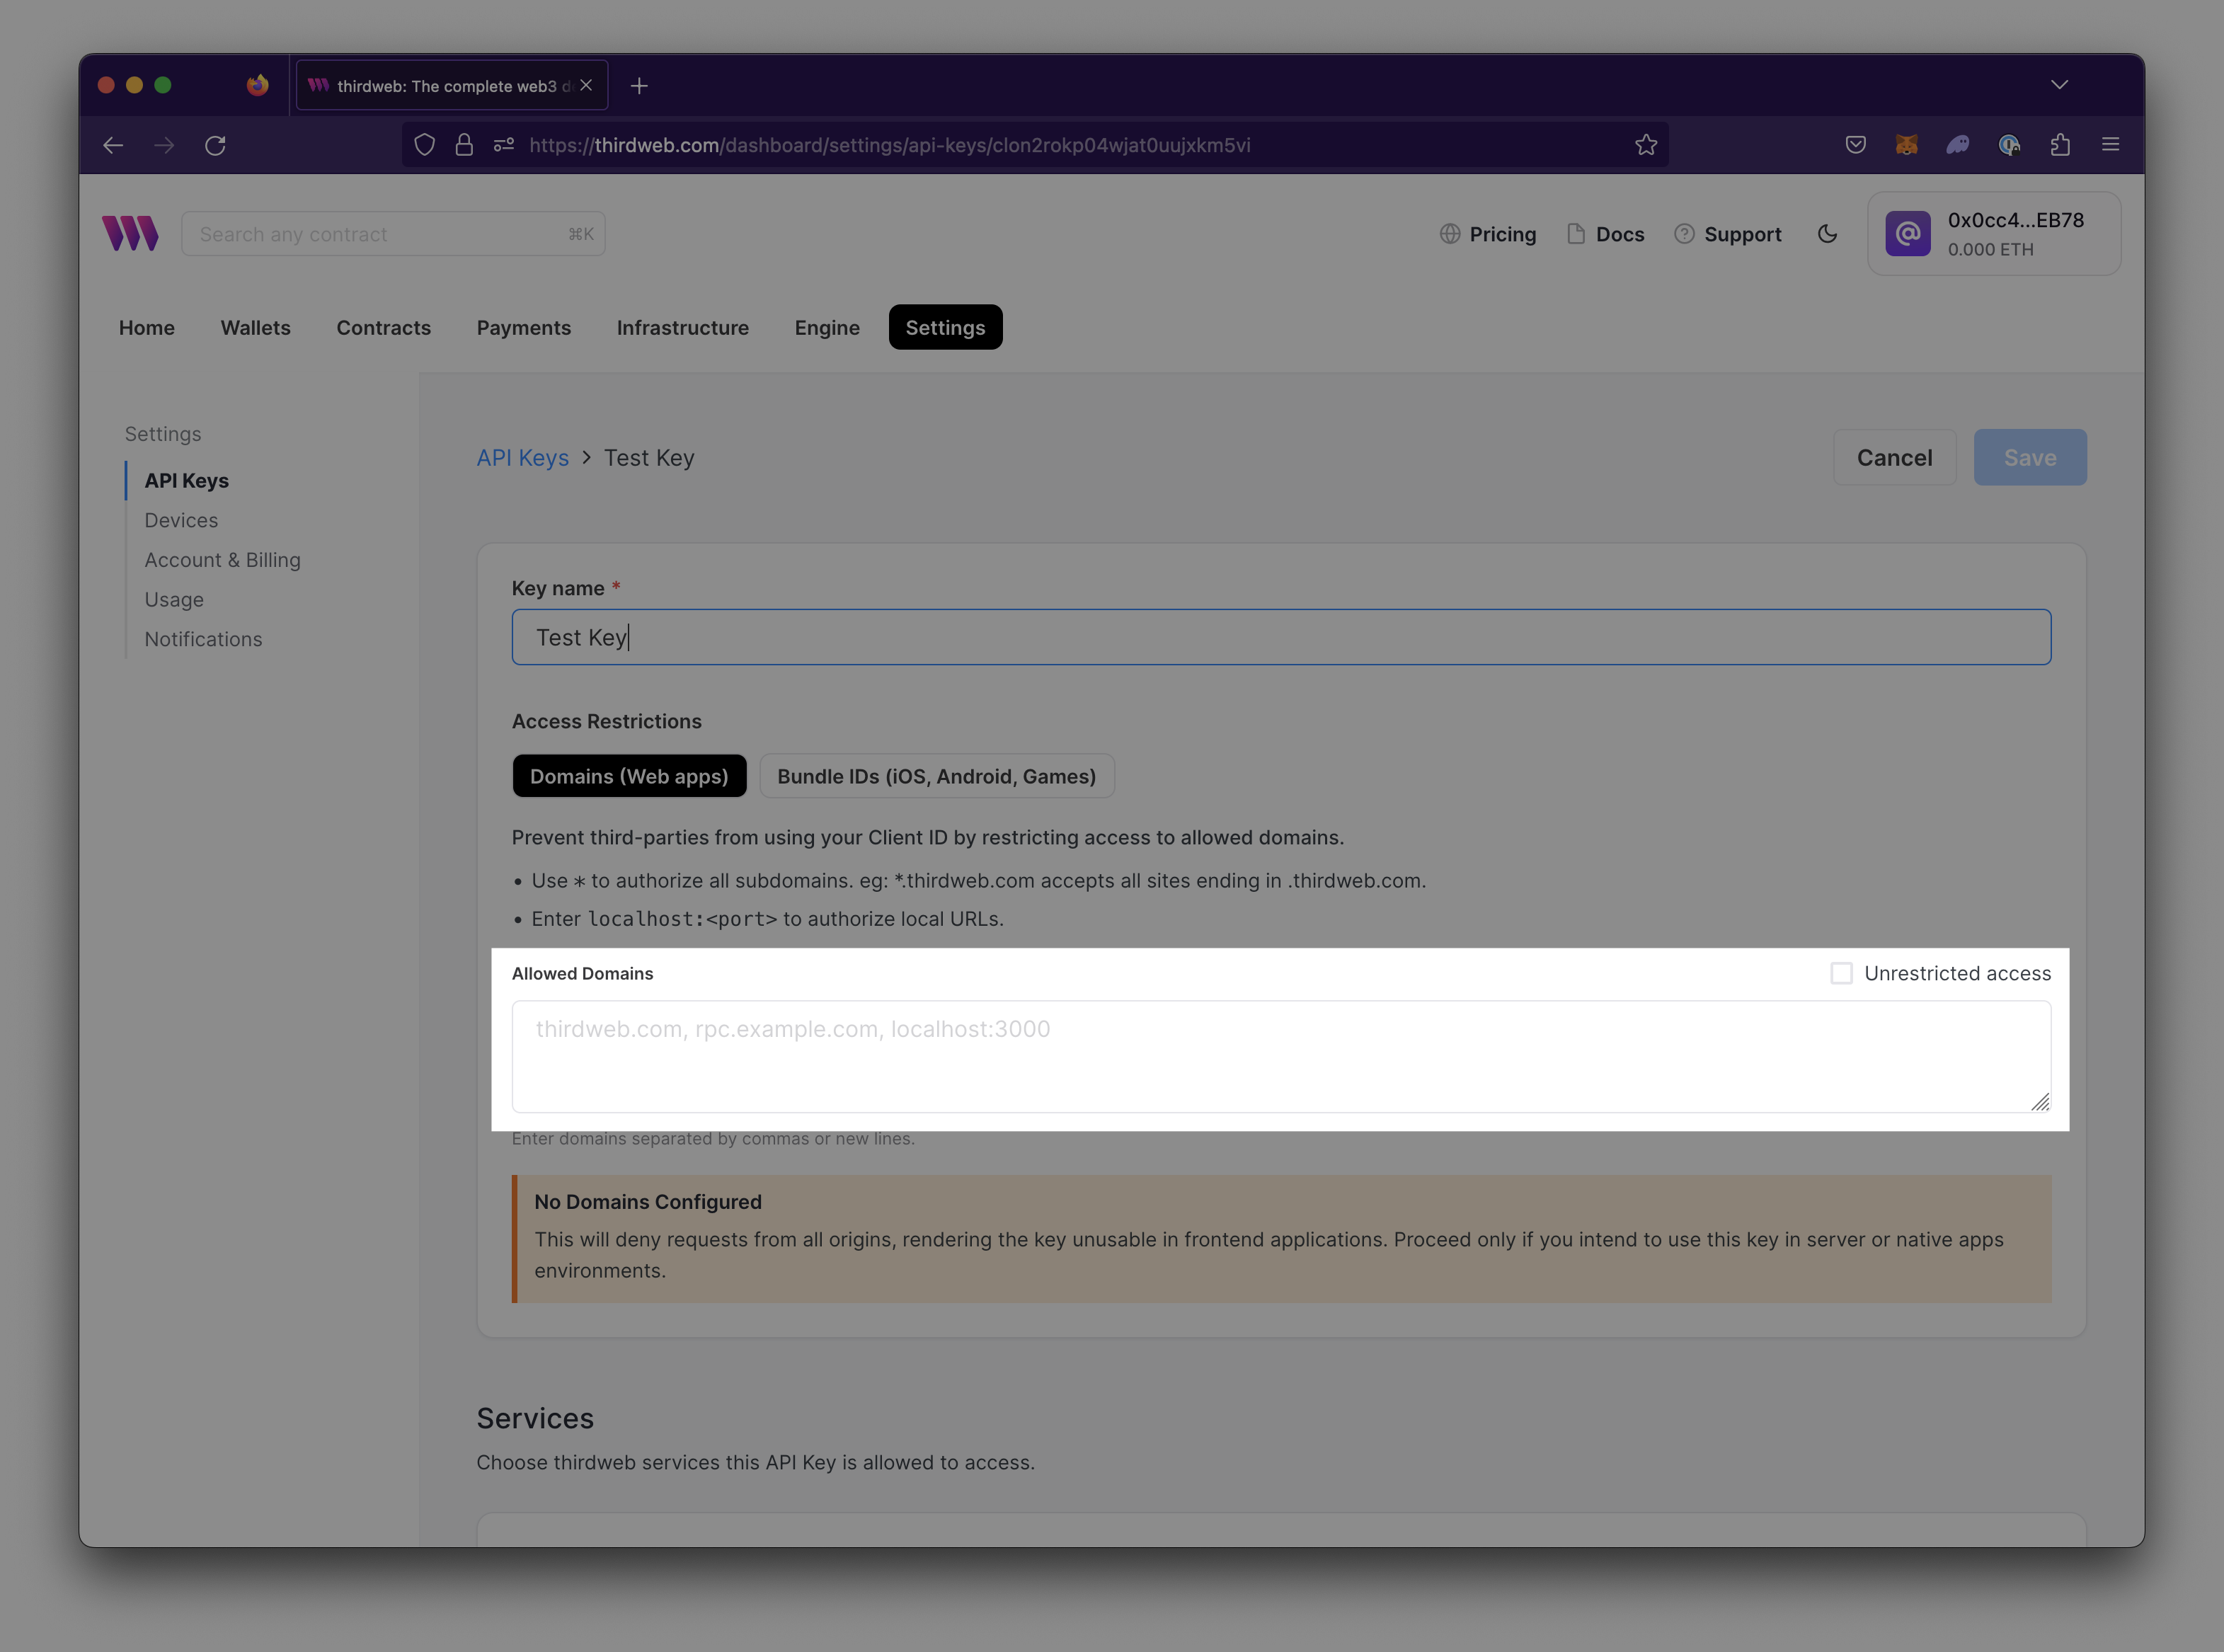Open the Firefox application menu
Screen dimensions: 2224x1652
(x=2110, y=145)
